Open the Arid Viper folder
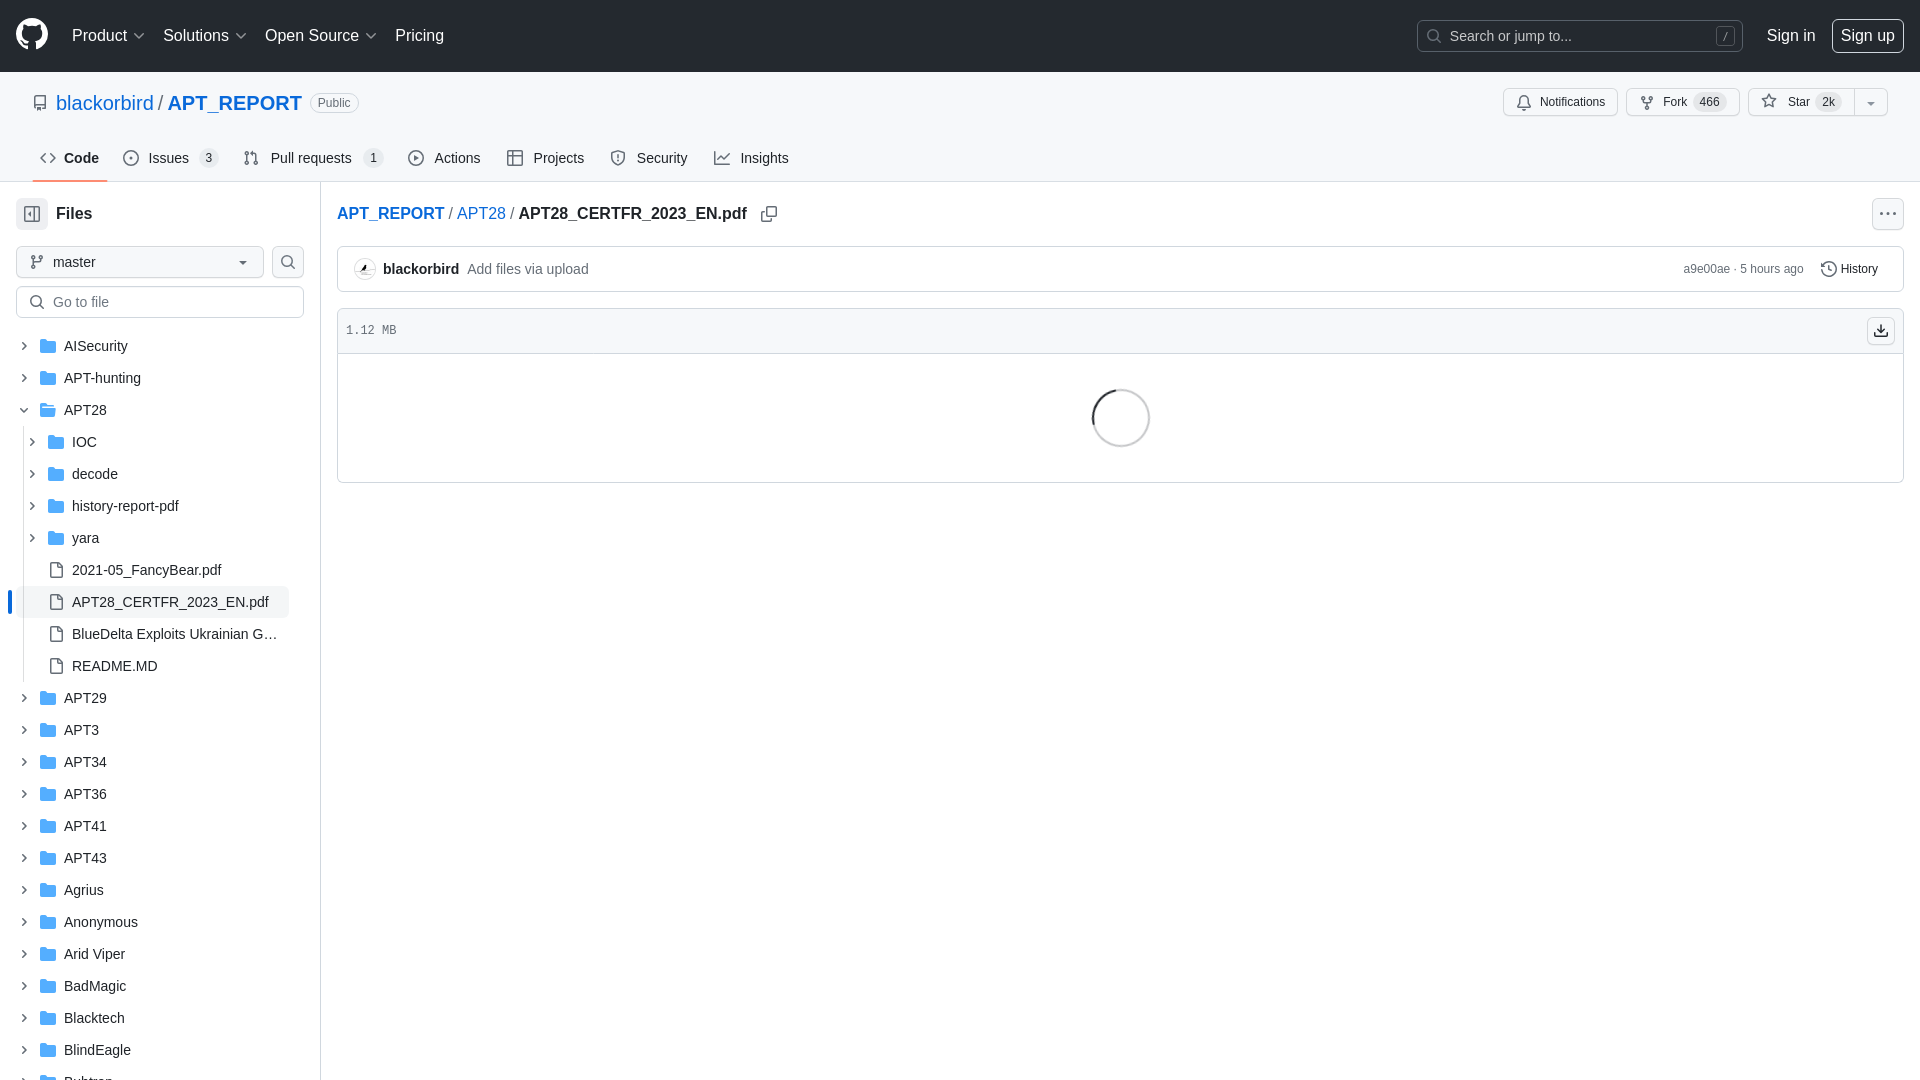Image resolution: width=1920 pixels, height=1080 pixels. click(94, 954)
